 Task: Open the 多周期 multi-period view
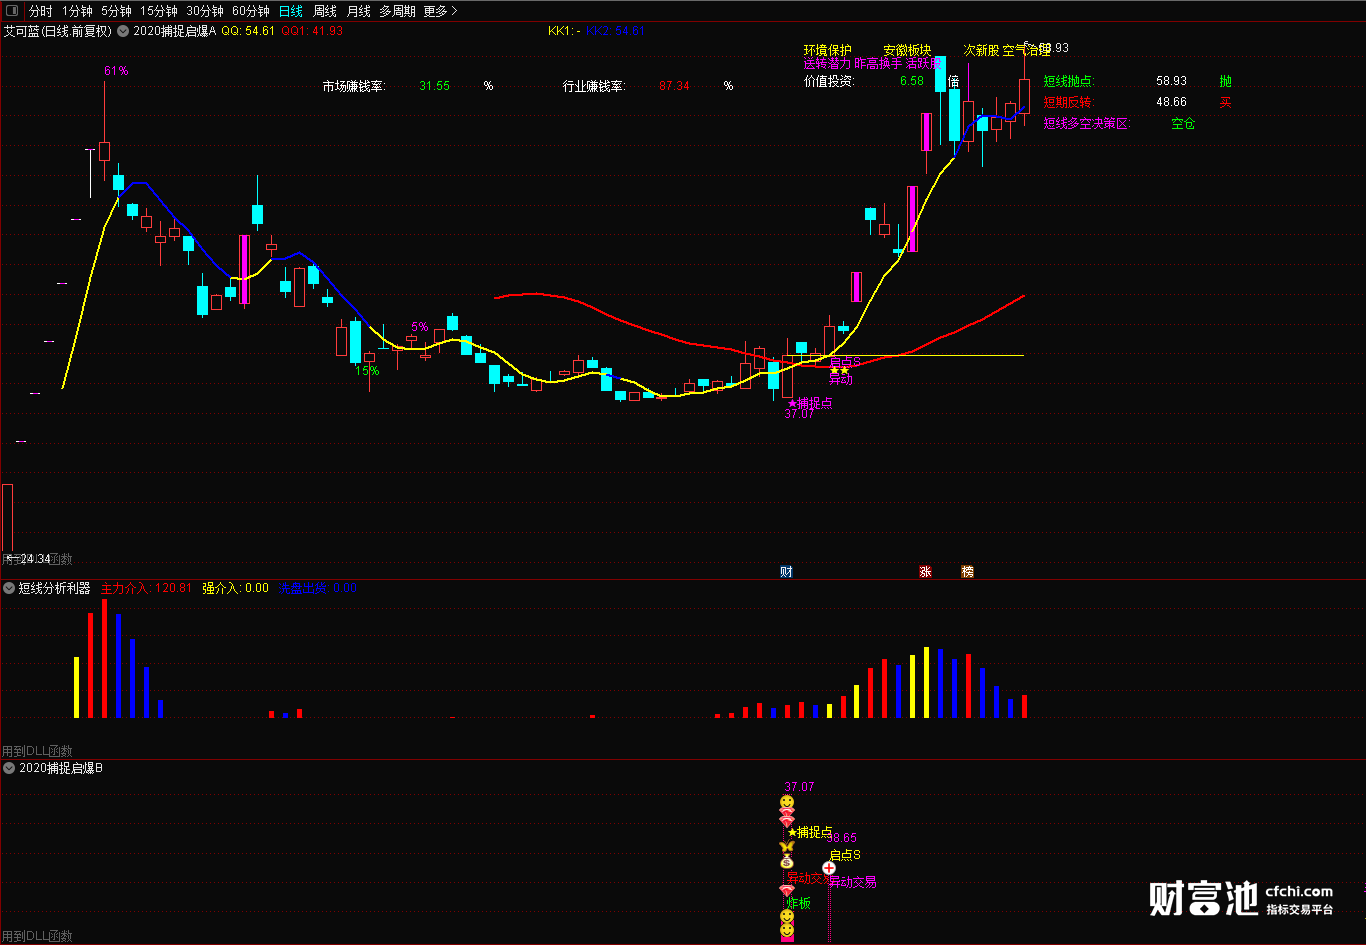[x=397, y=11]
